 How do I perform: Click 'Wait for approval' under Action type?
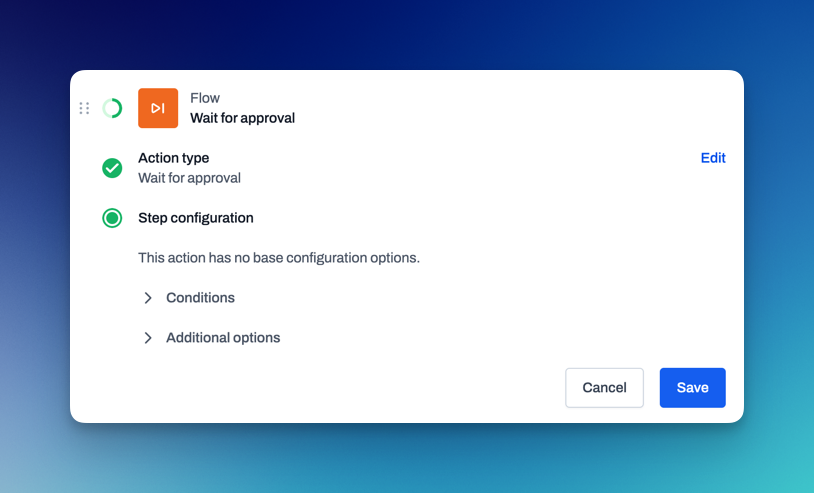pyautogui.click(x=189, y=178)
